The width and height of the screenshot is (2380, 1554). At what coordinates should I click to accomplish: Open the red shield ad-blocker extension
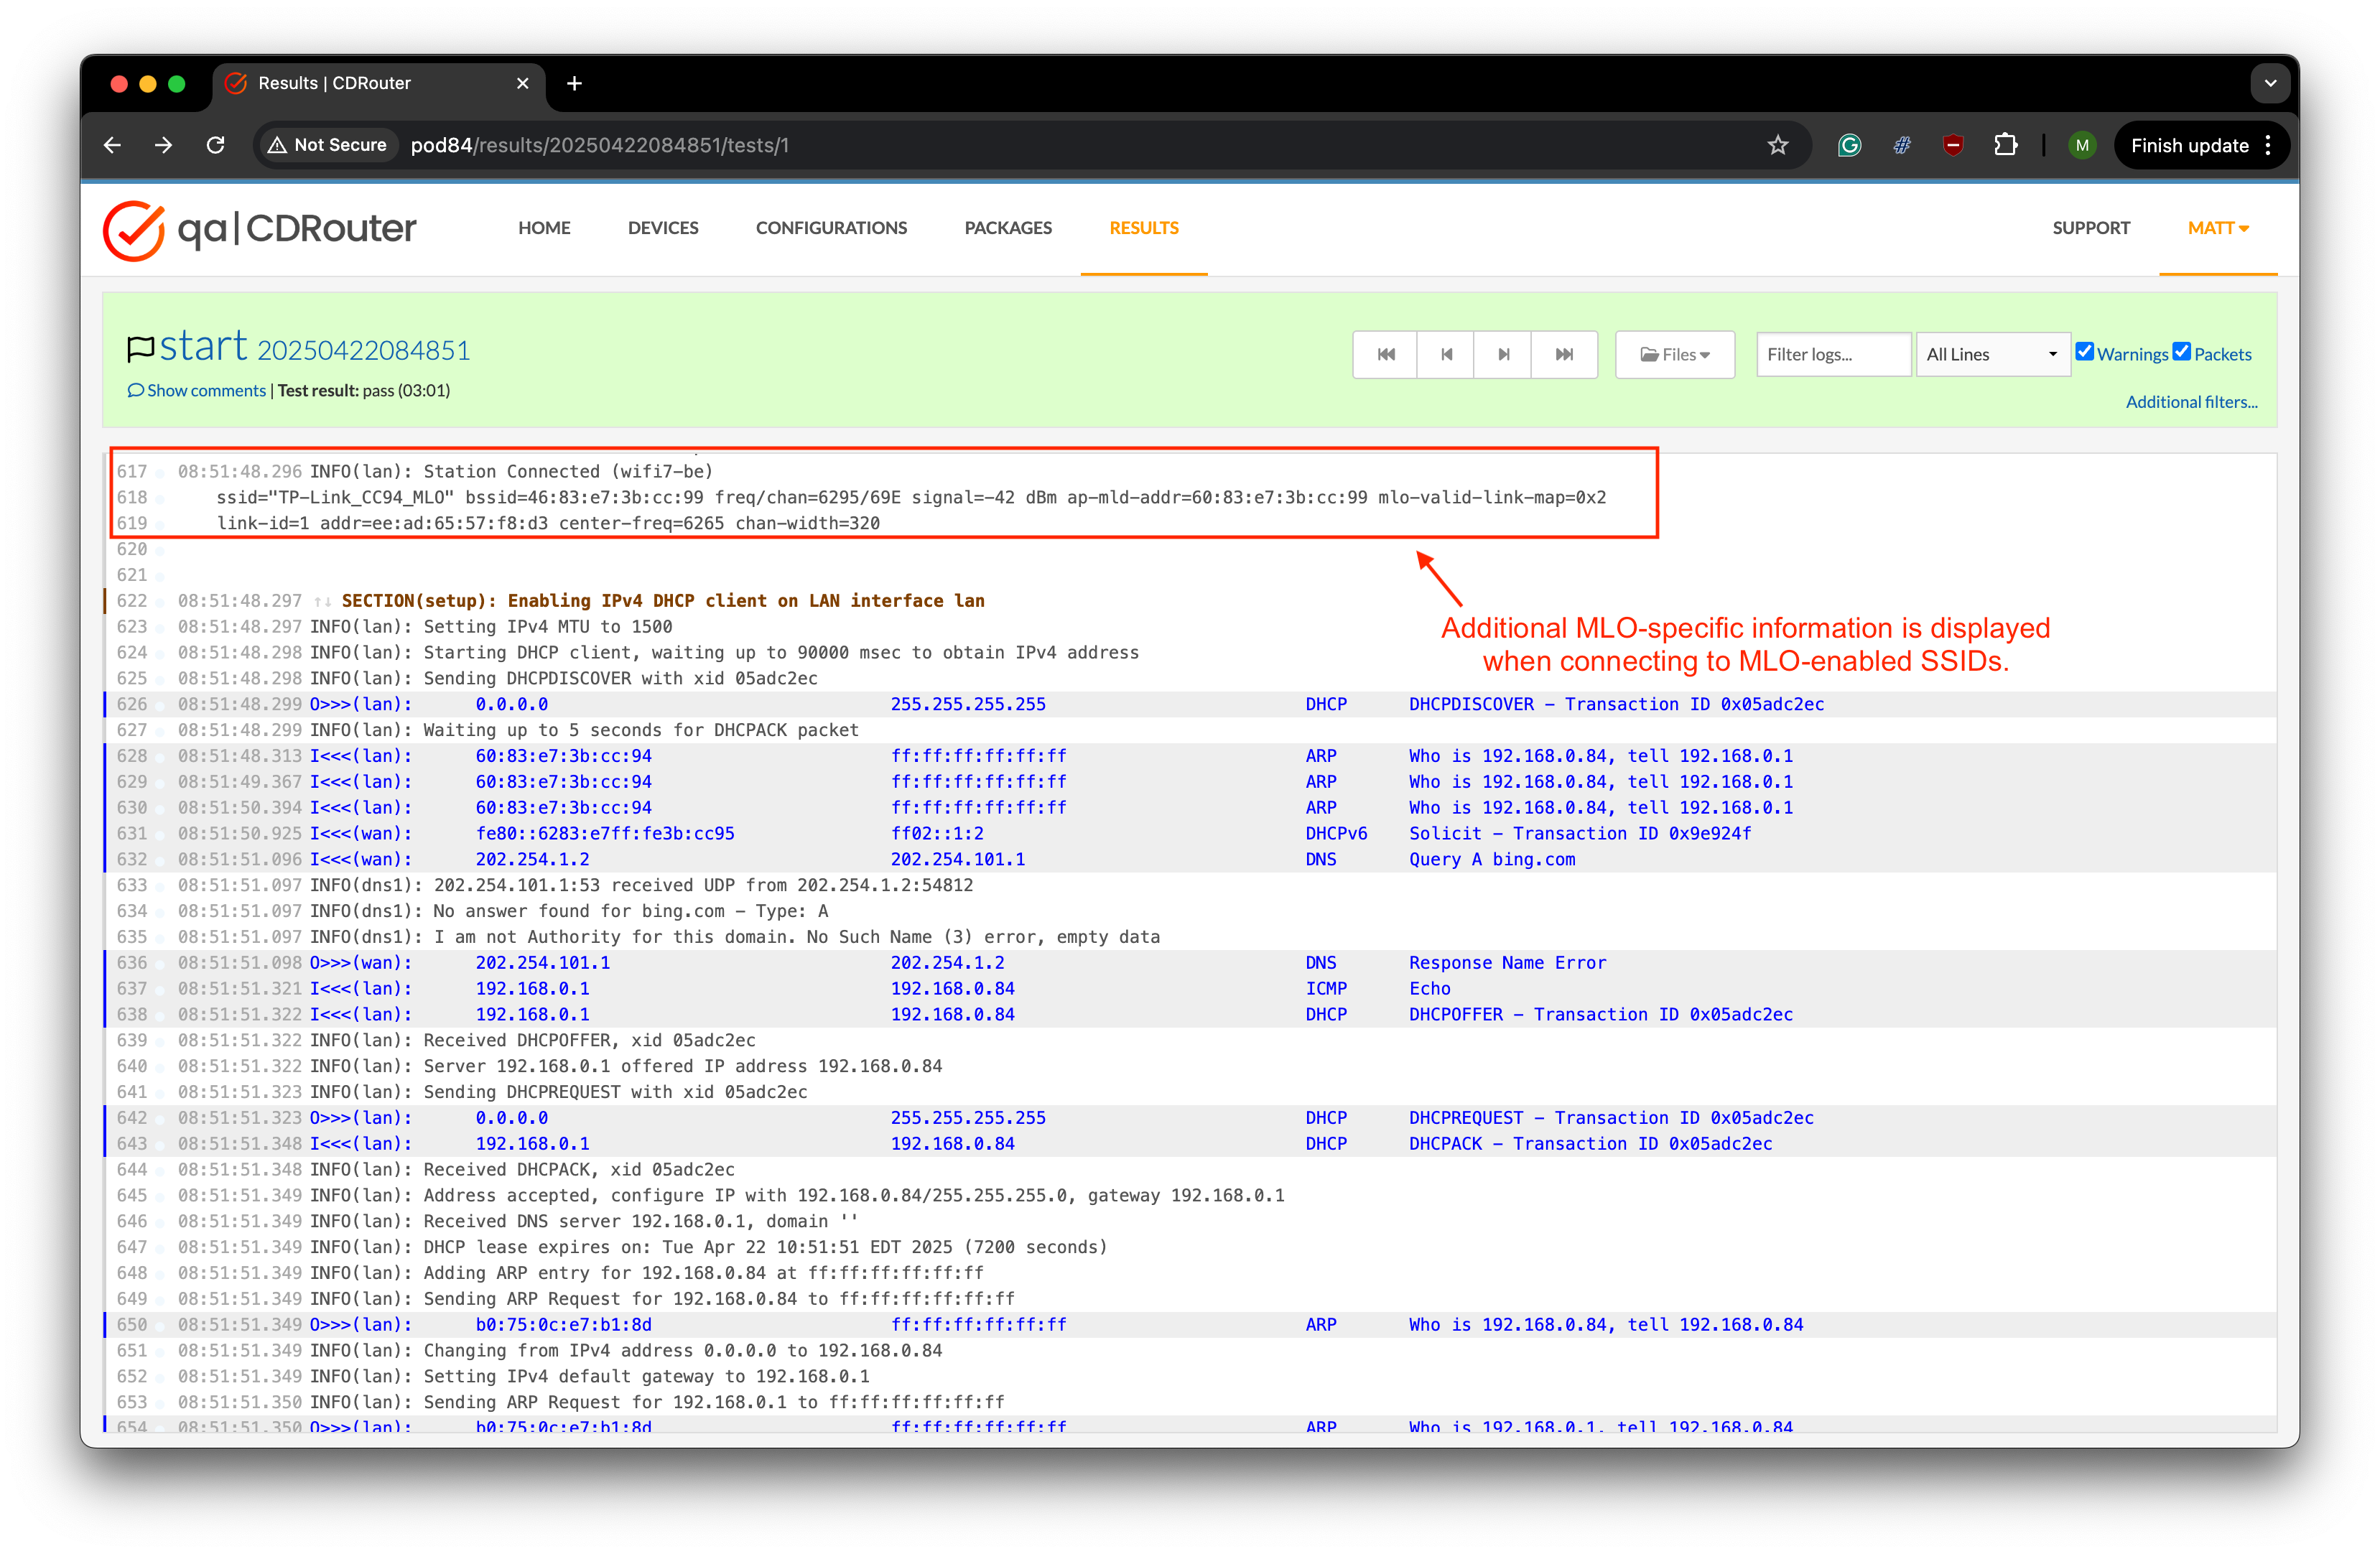(x=1952, y=145)
